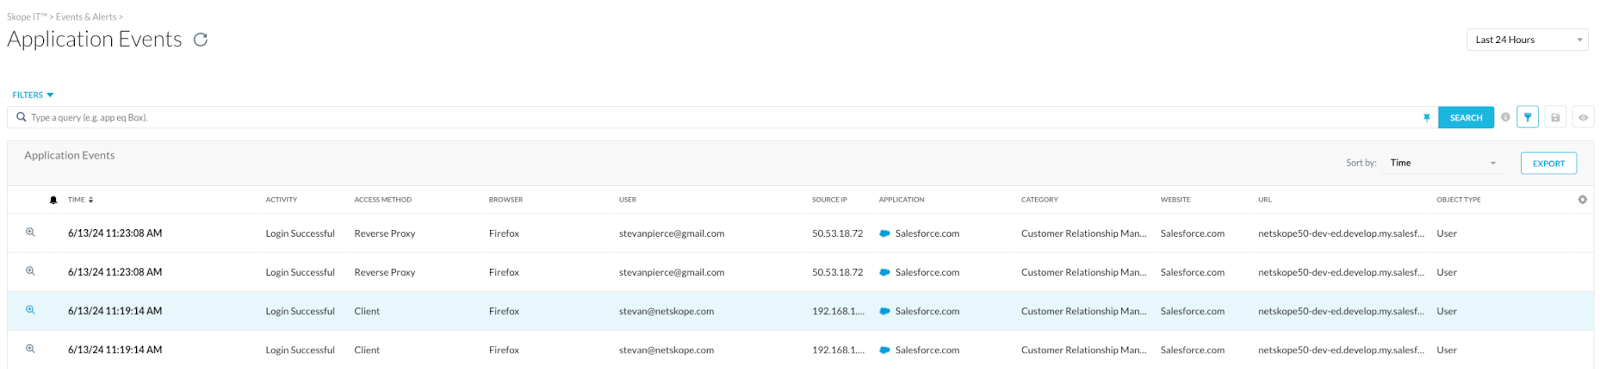This screenshot has width=1600, height=369.
Task: Click 6/13/24 11:19:14 AM in highlighted row
Action: click(x=115, y=311)
